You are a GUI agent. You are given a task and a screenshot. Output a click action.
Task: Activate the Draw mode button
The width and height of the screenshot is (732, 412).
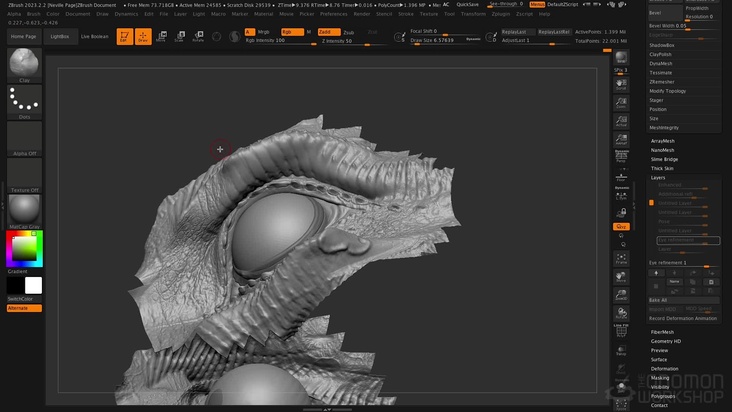[x=143, y=37]
